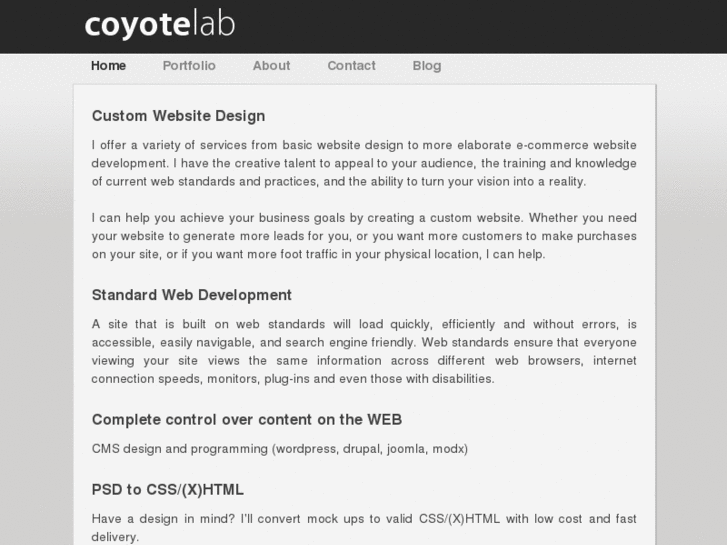Click the word 'modx' in the CMS line
This screenshot has width=727, height=545.
[x=451, y=449]
